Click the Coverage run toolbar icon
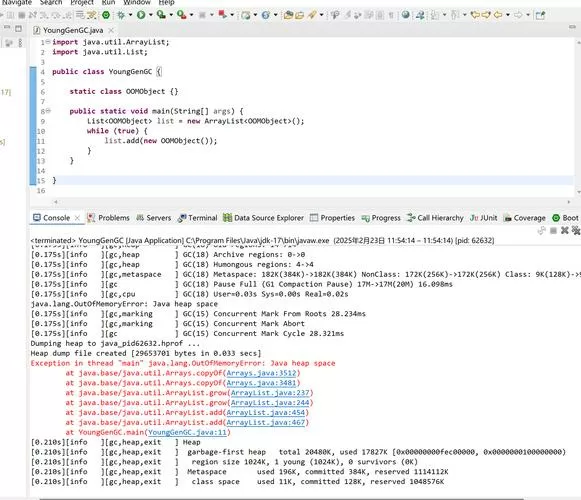The width and height of the screenshot is (581, 500). tap(161, 15)
